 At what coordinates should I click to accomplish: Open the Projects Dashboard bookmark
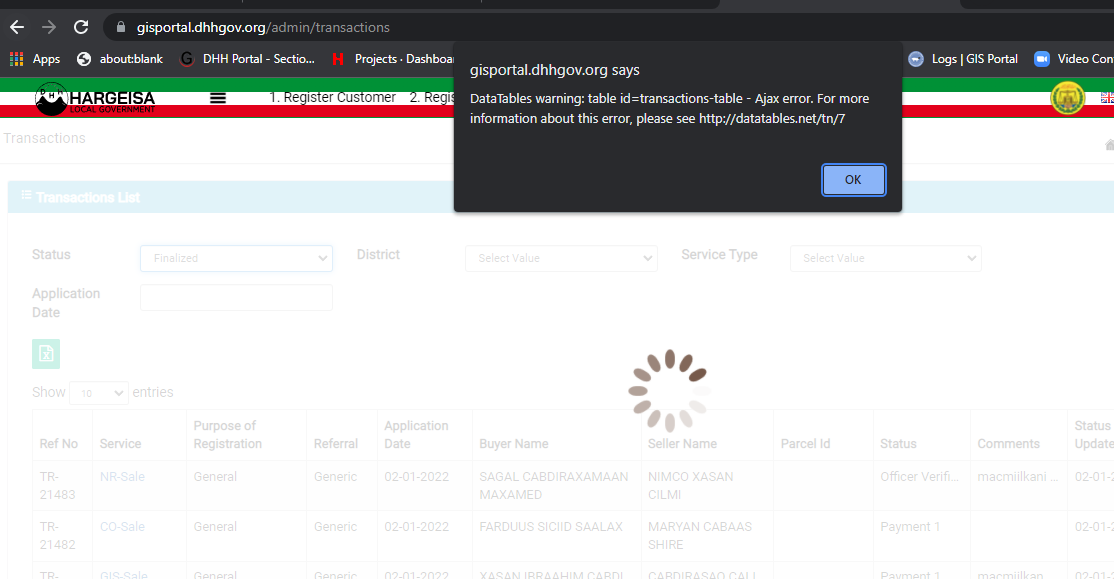393,59
